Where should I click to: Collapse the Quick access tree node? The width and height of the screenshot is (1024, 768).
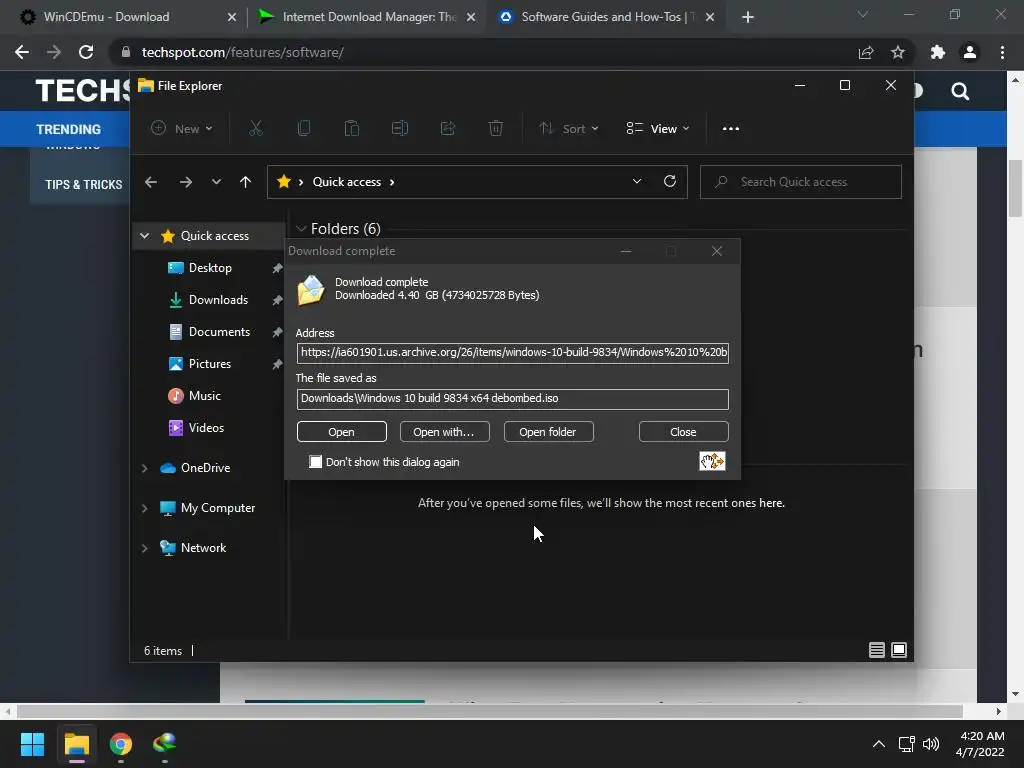pyautogui.click(x=145, y=236)
